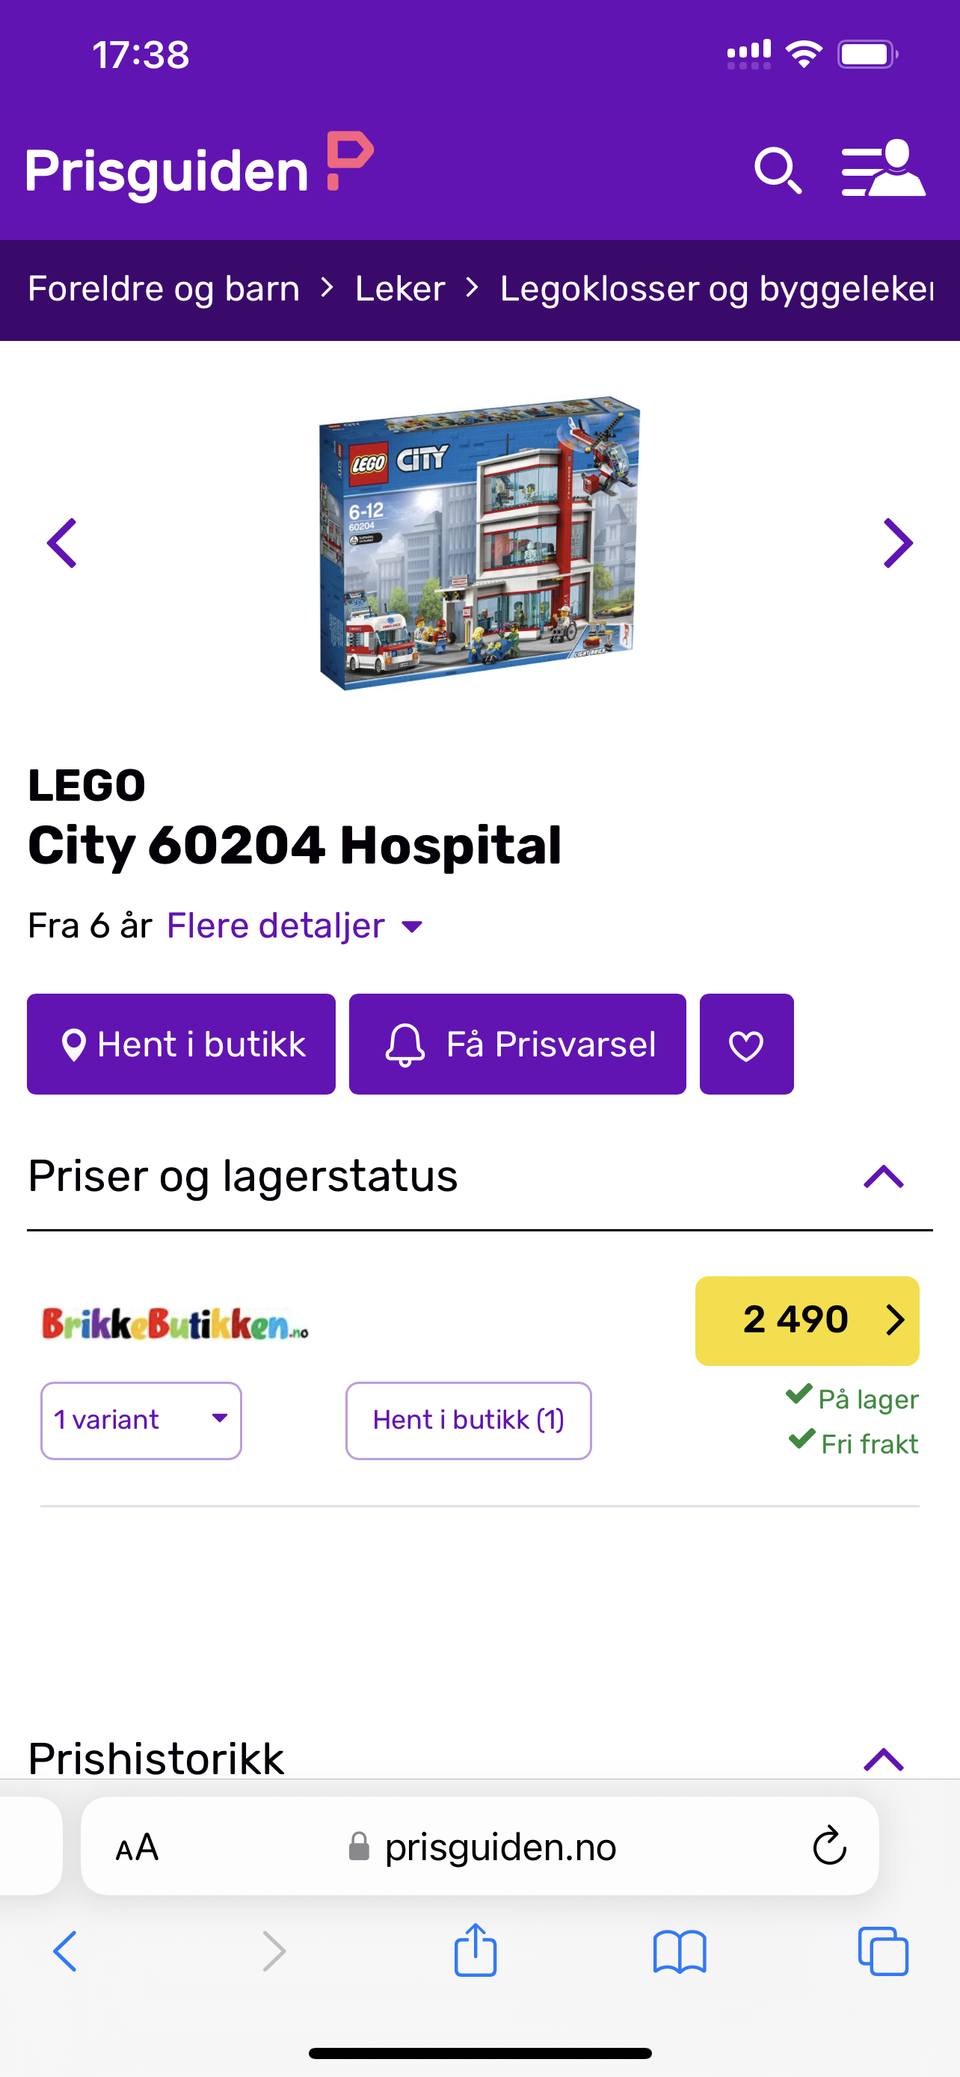Open Leker breadcrumb category
Image resolution: width=960 pixels, height=2077 pixels.
coord(400,289)
